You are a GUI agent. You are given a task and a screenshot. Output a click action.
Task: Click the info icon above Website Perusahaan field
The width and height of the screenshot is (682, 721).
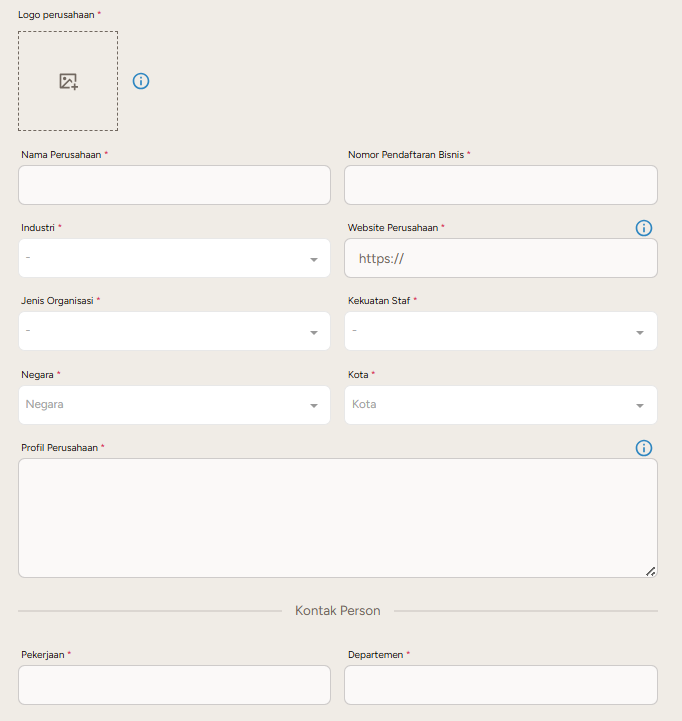(644, 228)
